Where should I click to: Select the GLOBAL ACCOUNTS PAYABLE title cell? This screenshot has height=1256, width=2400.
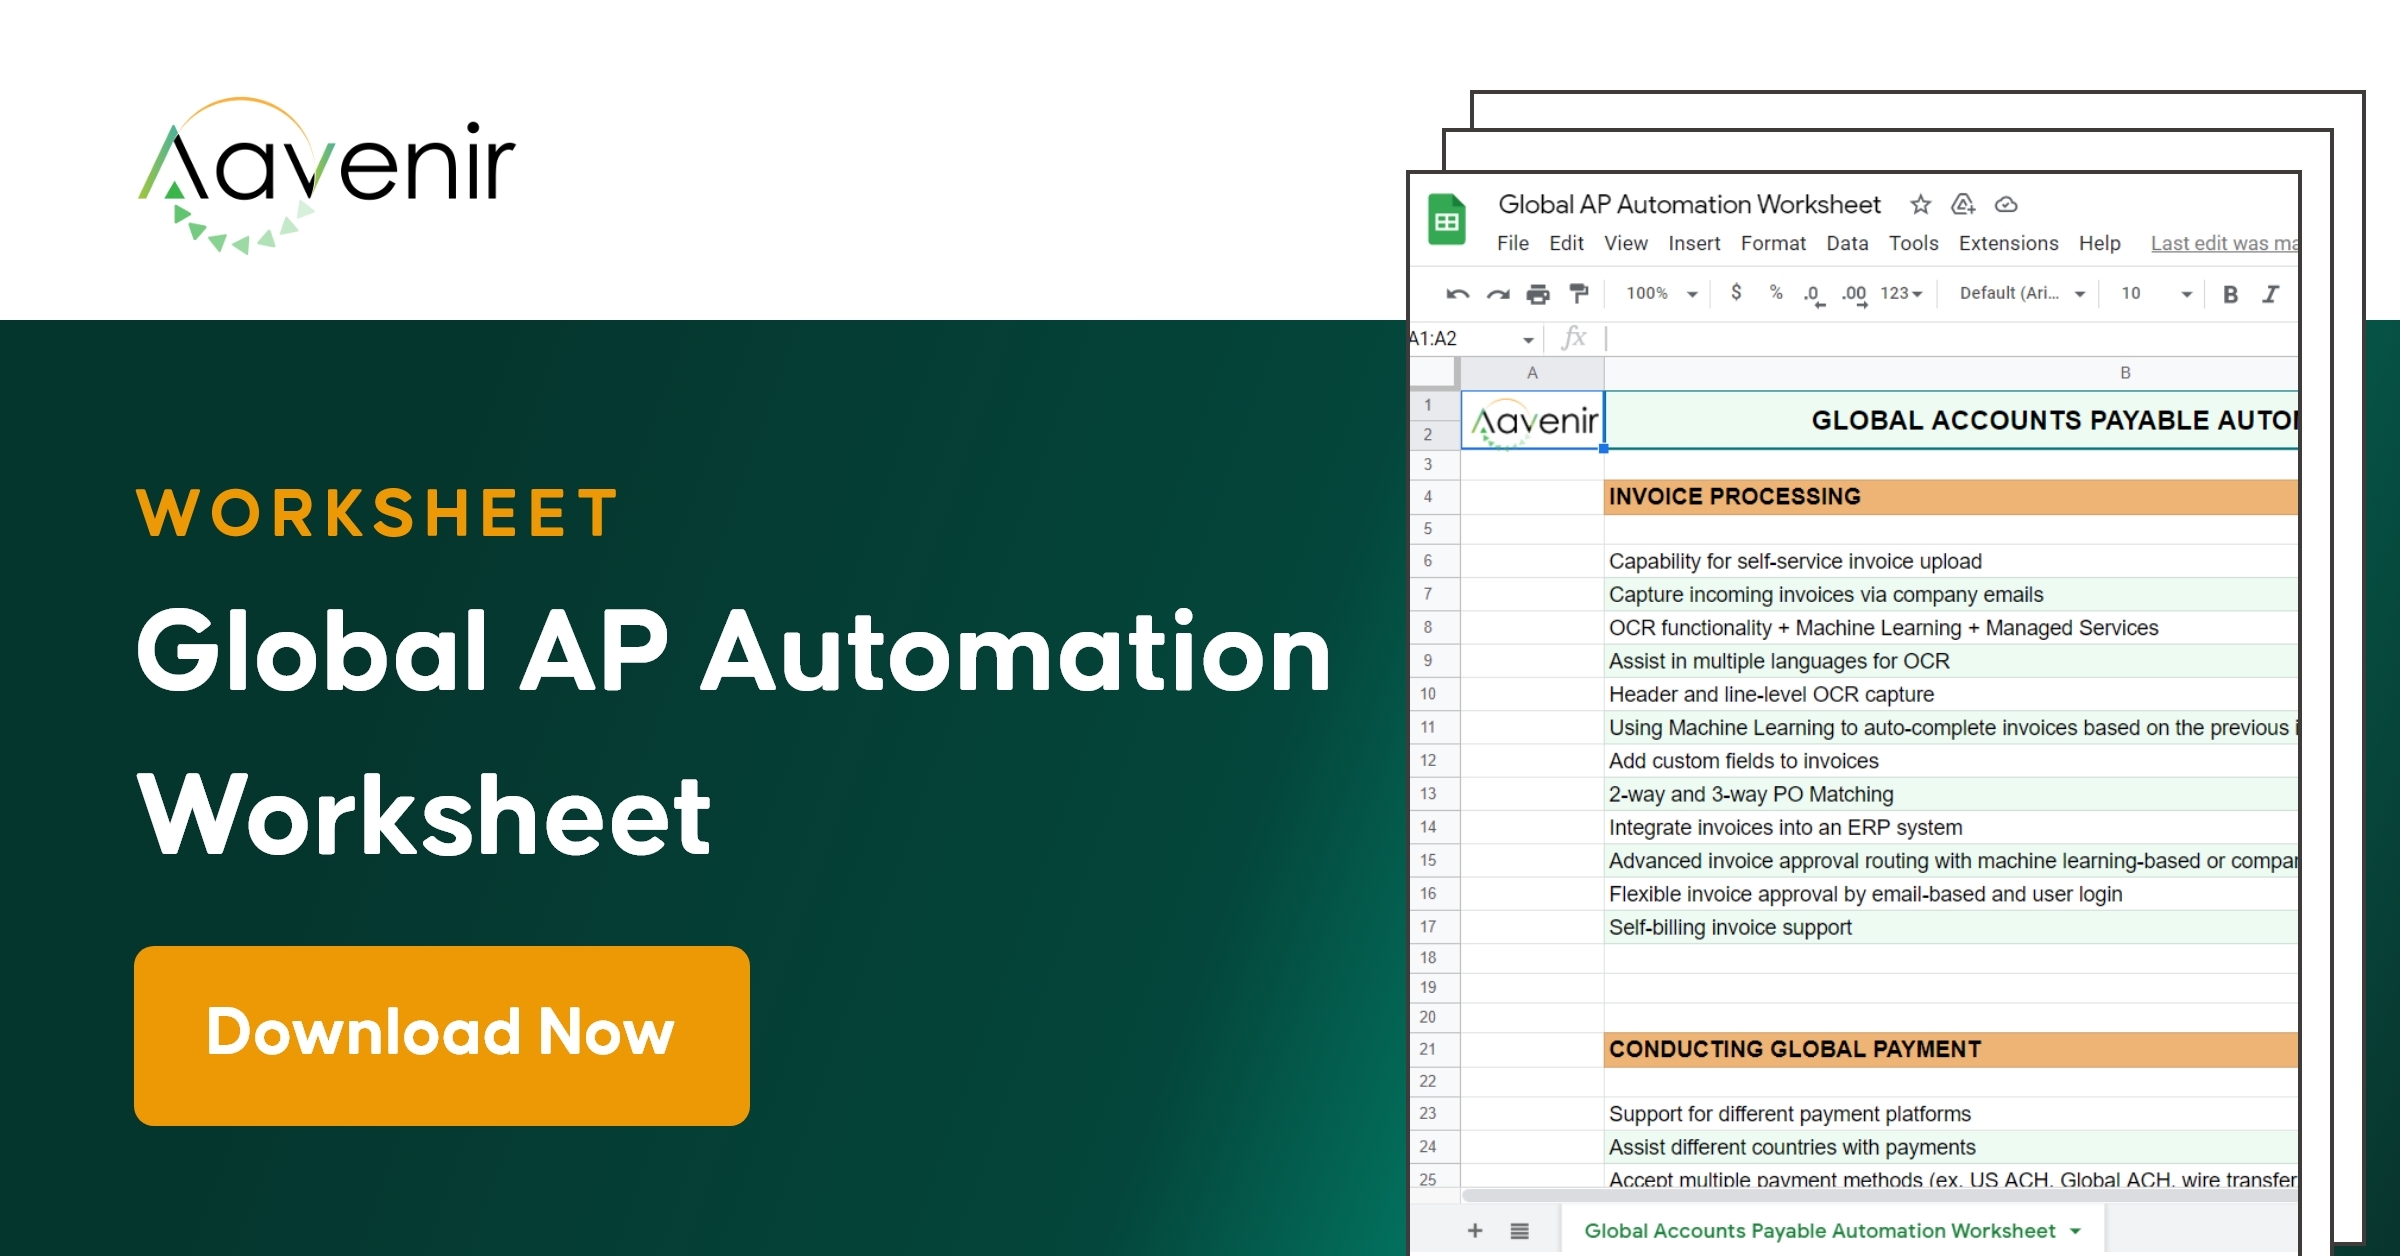click(x=1951, y=420)
